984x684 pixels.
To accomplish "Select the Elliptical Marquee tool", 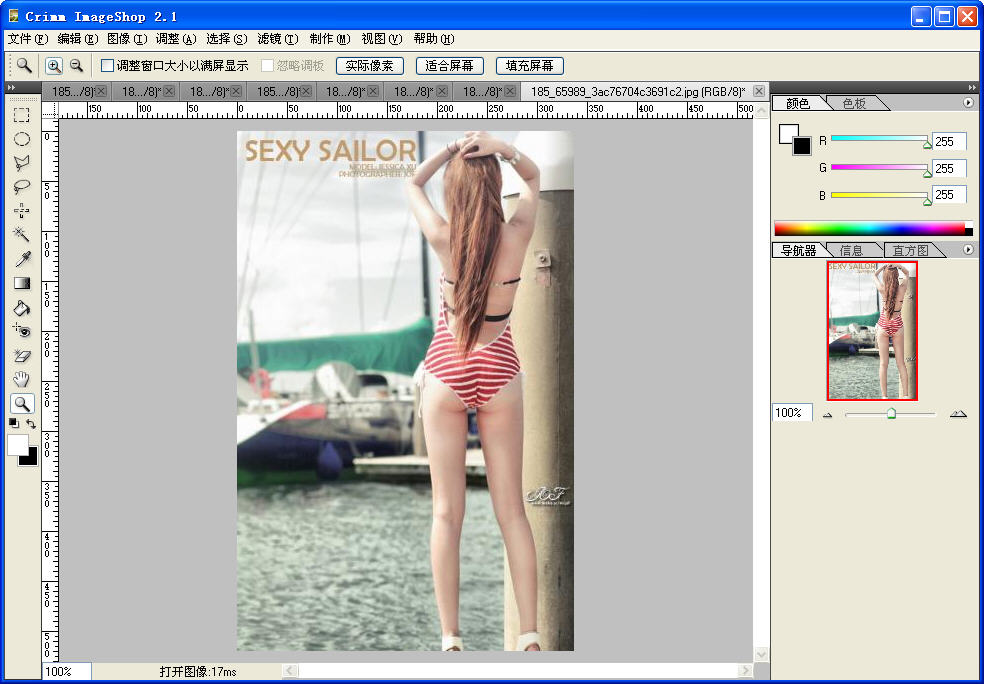I will click(x=21, y=139).
